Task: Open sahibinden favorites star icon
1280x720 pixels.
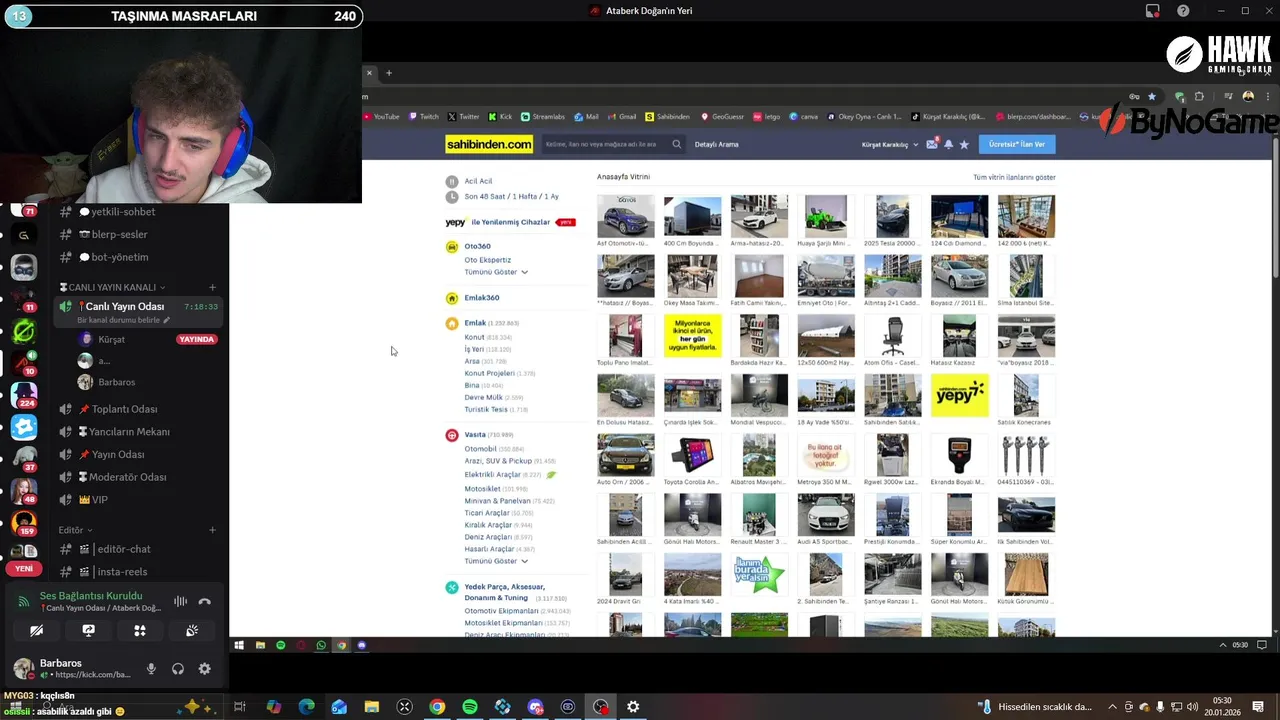Action: tap(964, 144)
